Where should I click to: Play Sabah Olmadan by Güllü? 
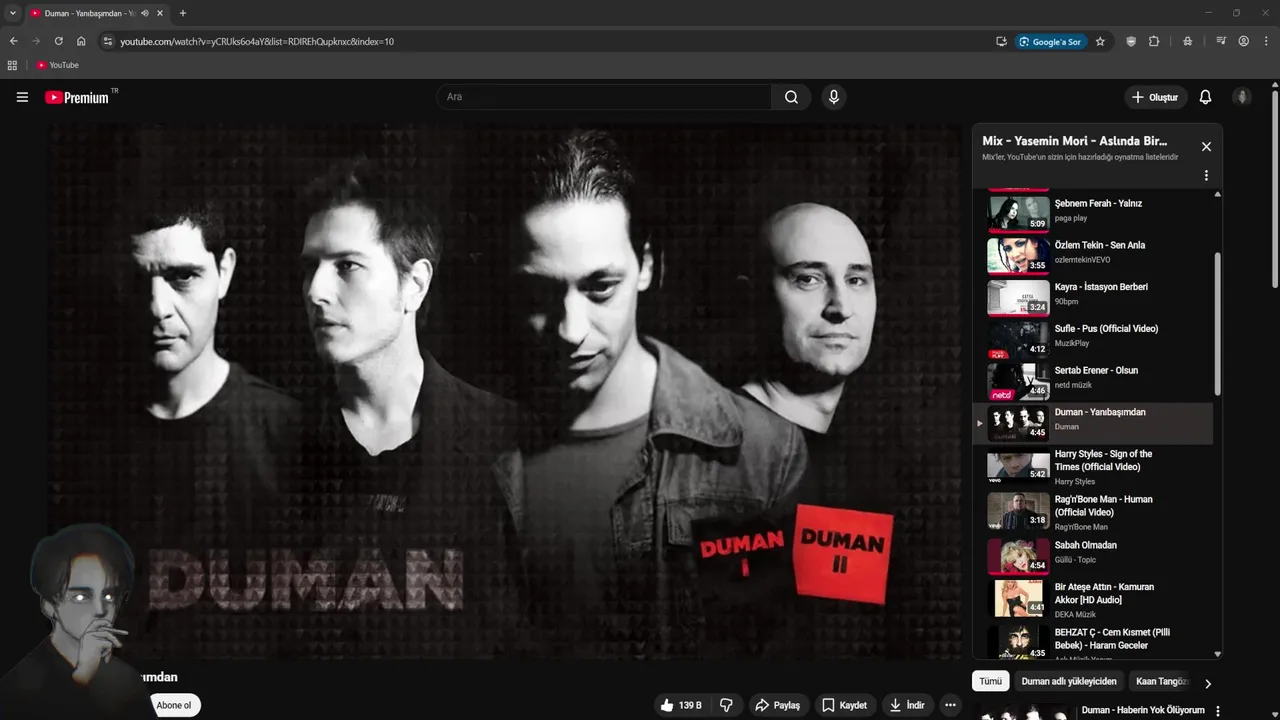point(1093,556)
